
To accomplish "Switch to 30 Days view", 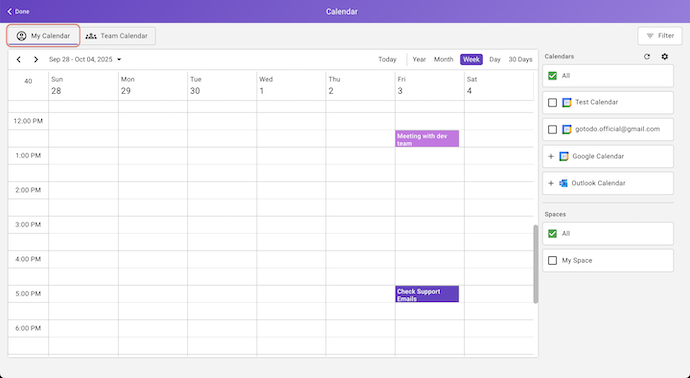I will pyautogui.click(x=520, y=59).
